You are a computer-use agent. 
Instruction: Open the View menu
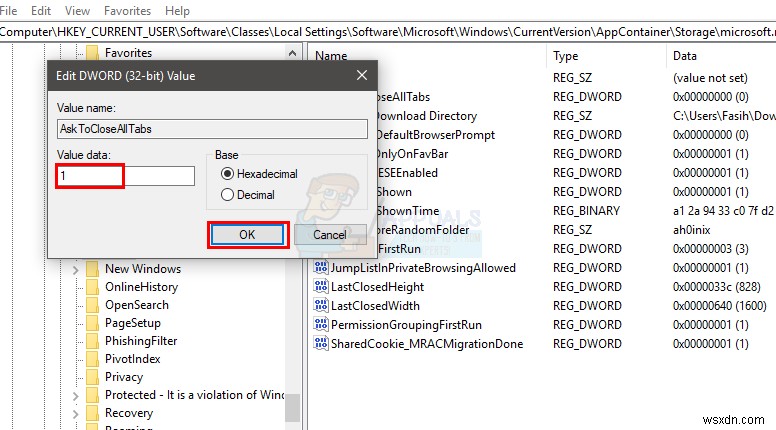click(x=77, y=10)
